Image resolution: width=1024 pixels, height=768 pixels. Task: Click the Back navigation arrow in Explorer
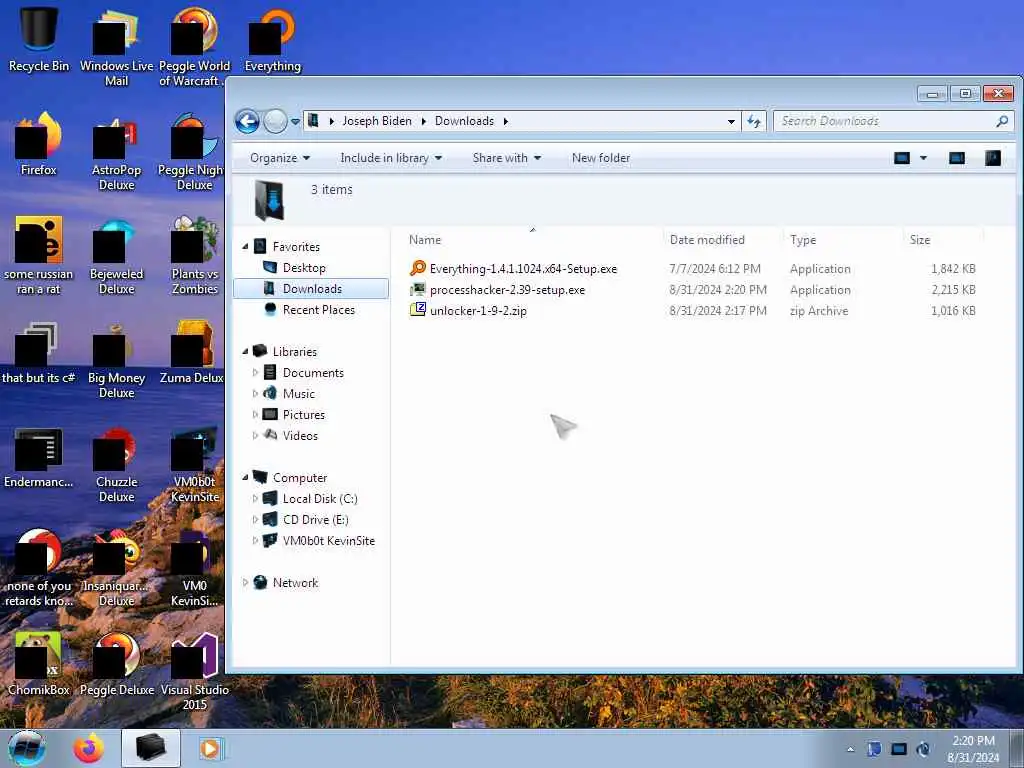pos(248,121)
